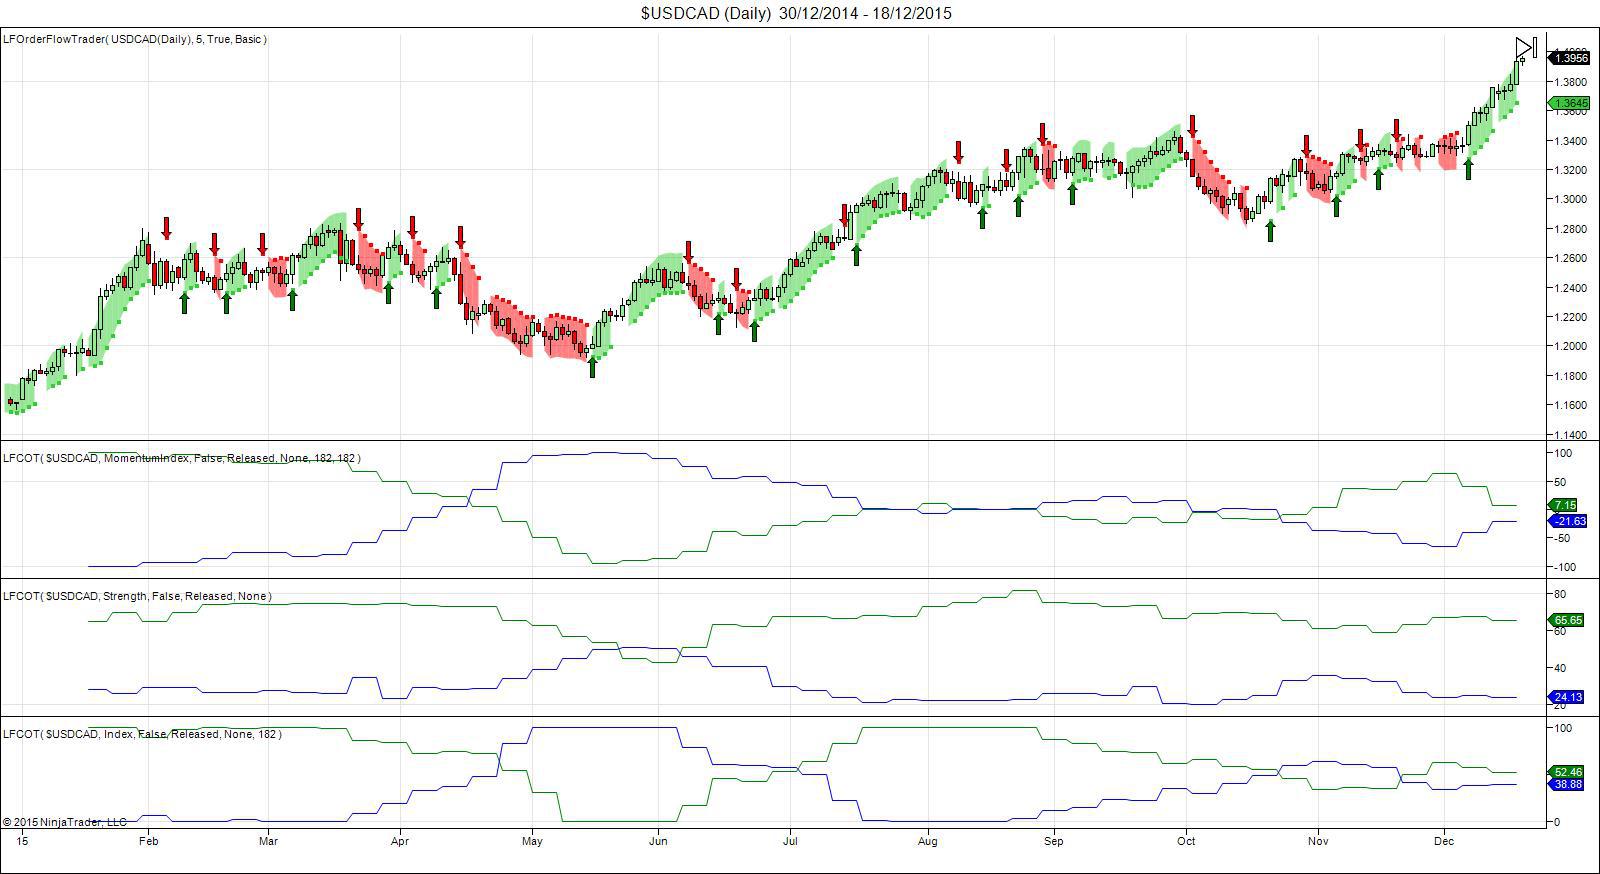
Task: Click the Apr label on time axis
Action: pos(400,842)
